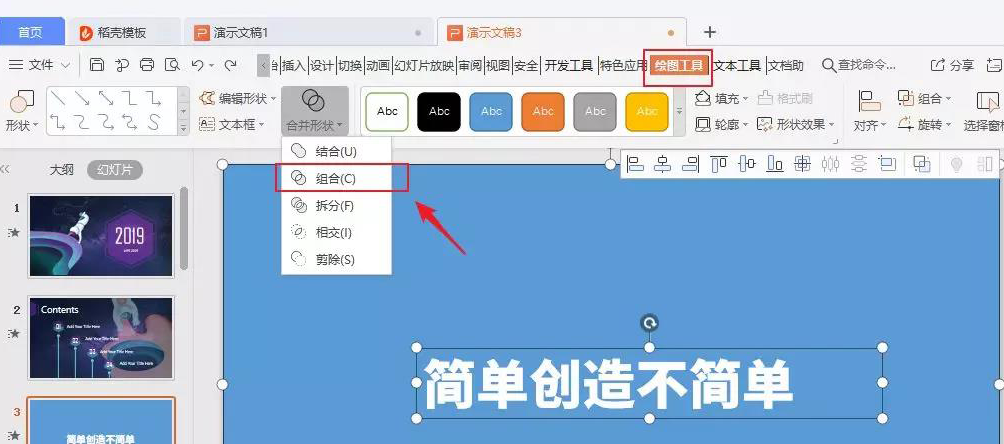1004x444 pixels.
Task: Open the 对齐 align dropdown
Action: [x=870, y=111]
